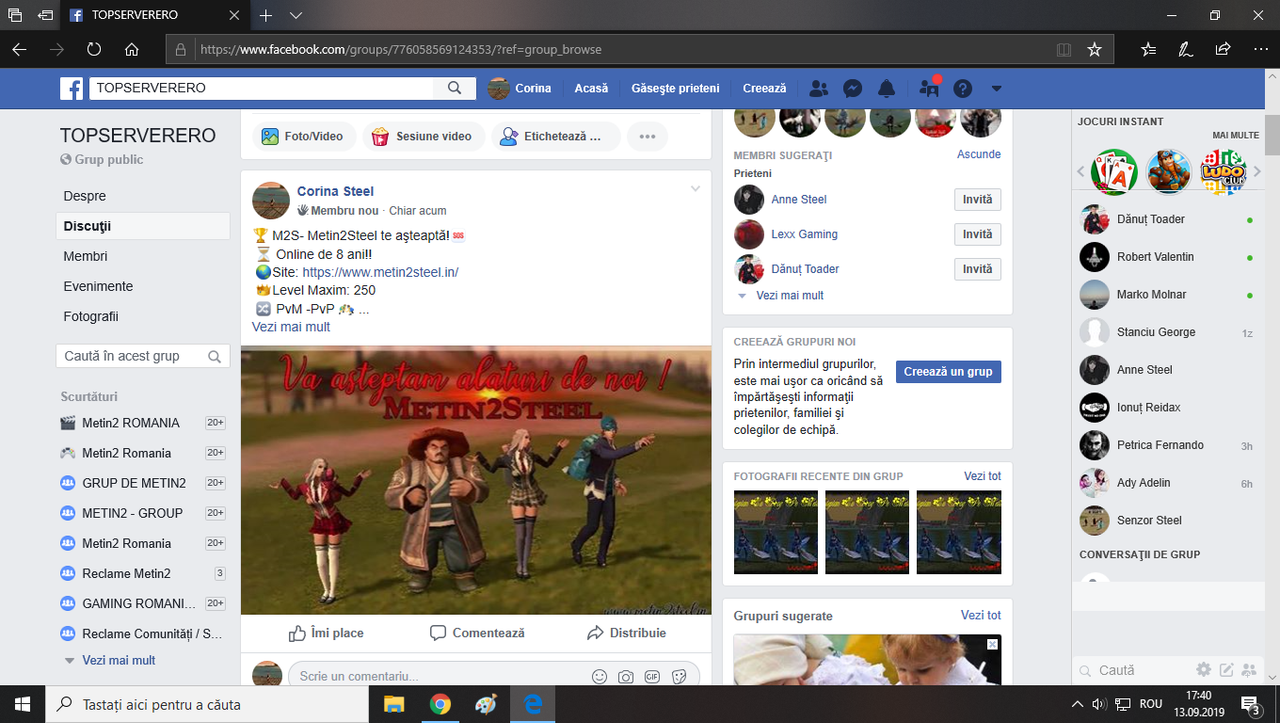The width and height of the screenshot is (1280, 723).
Task: Click the Ludo Club instant game icon
Action: click(x=1223, y=172)
